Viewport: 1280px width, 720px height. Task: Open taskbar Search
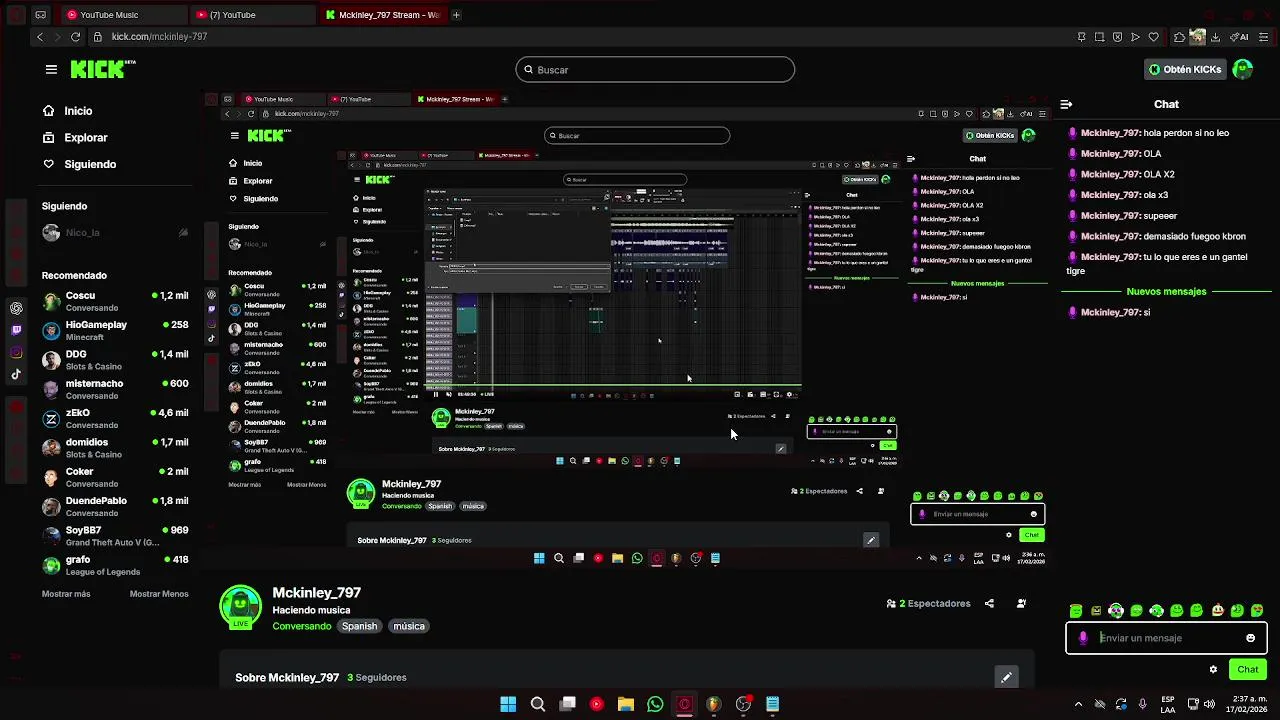(538, 704)
